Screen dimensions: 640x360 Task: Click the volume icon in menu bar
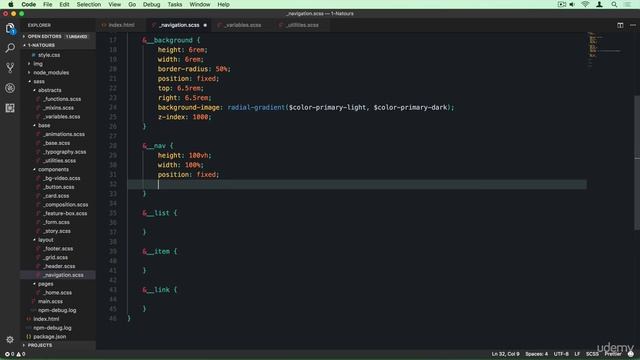(x=572, y=4)
